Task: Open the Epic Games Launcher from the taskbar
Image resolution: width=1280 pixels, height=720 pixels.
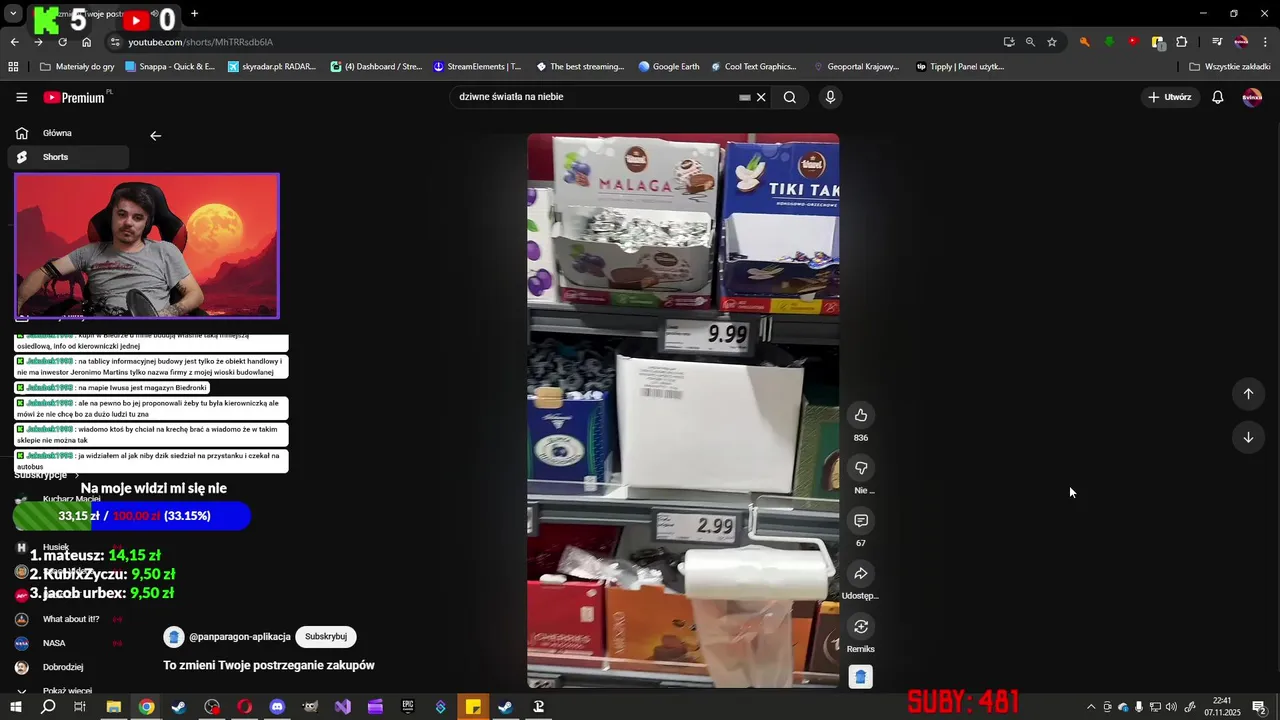Action: (408, 707)
